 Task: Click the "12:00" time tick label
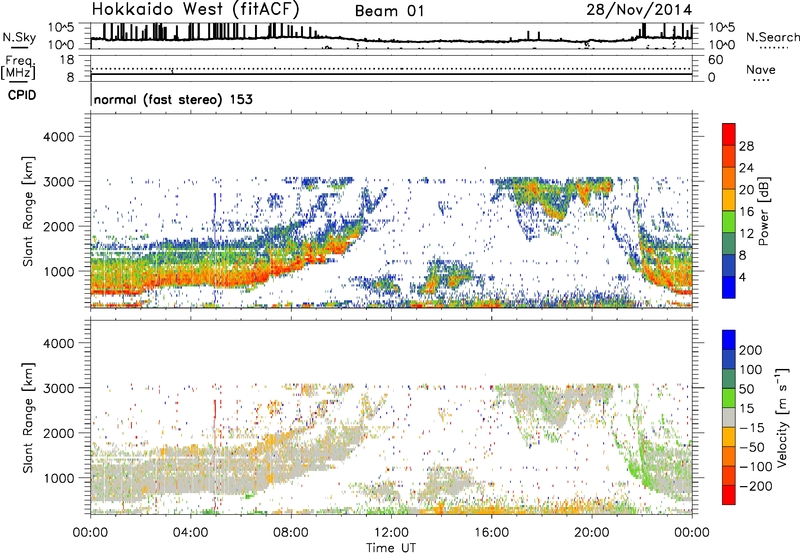tap(391, 533)
